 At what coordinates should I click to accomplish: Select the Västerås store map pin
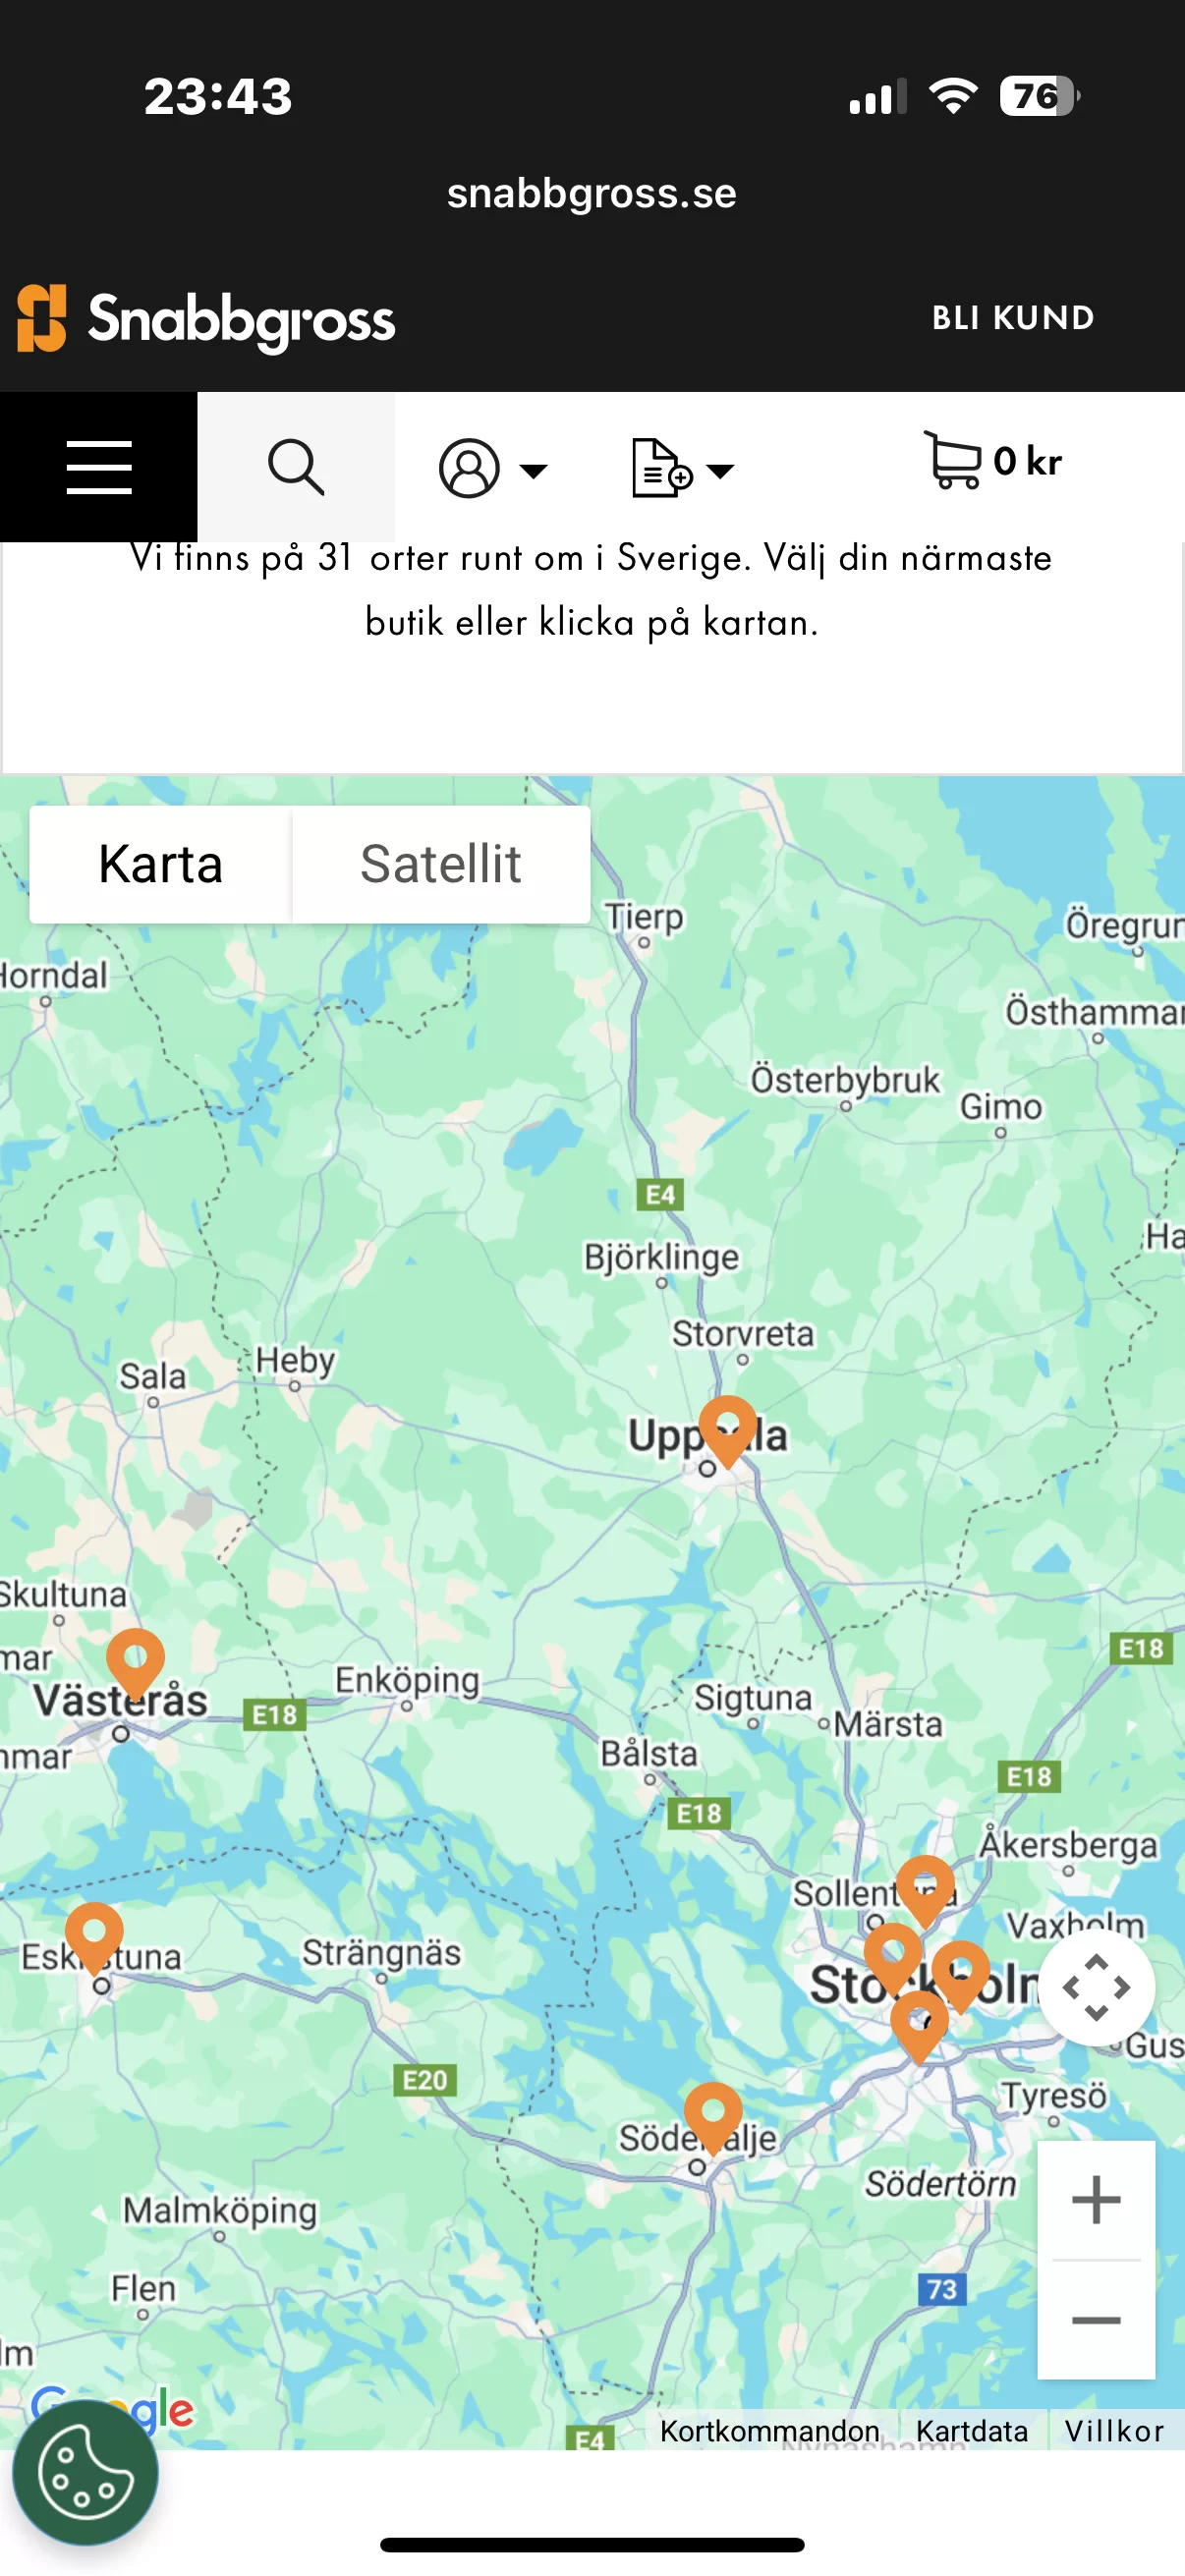click(136, 1663)
